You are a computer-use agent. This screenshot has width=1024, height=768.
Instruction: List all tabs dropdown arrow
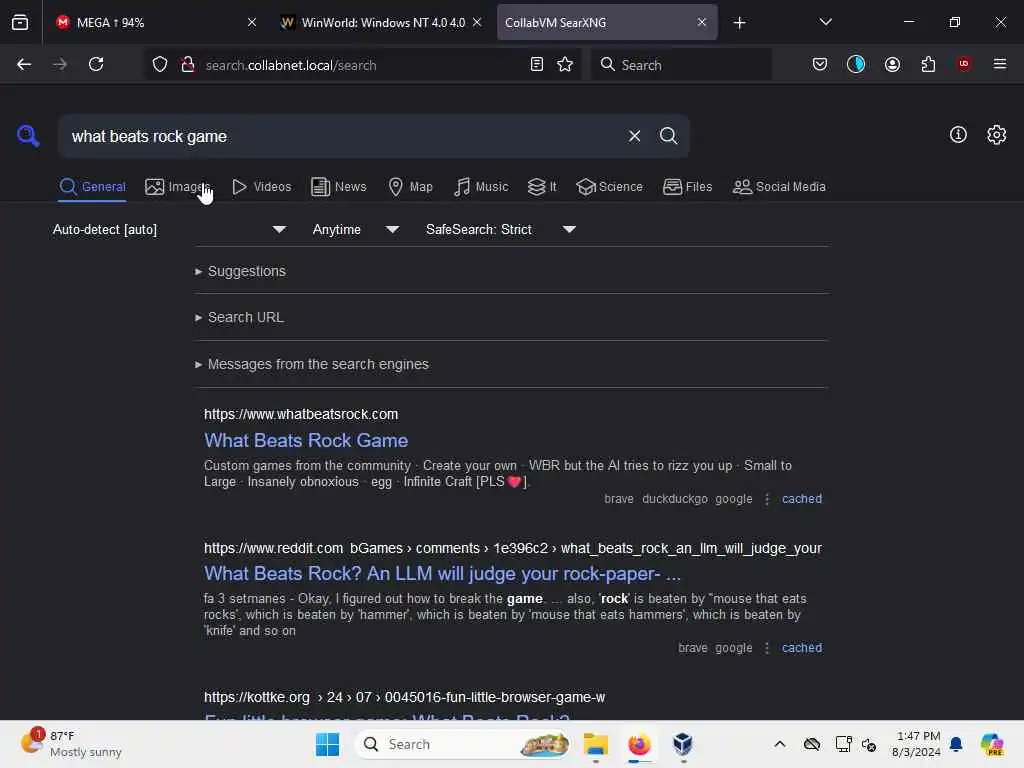click(825, 22)
